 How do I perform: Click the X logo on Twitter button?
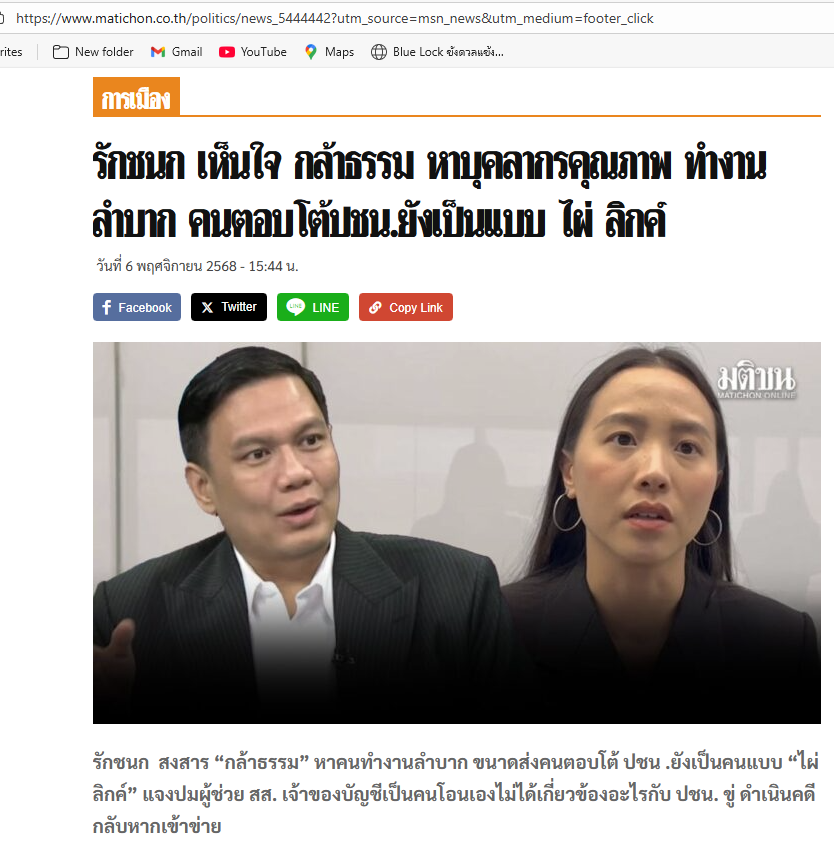click(x=207, y=308)
